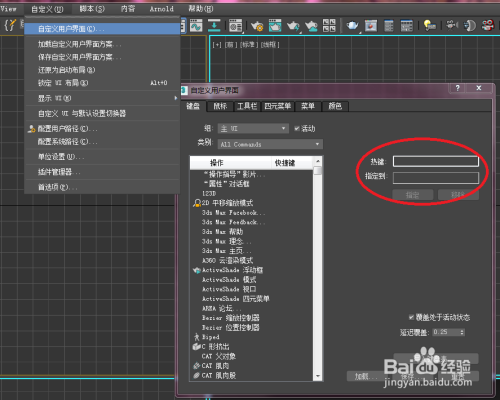
Task: Open the 脚本(S) menu
Action: coord(92,9)
